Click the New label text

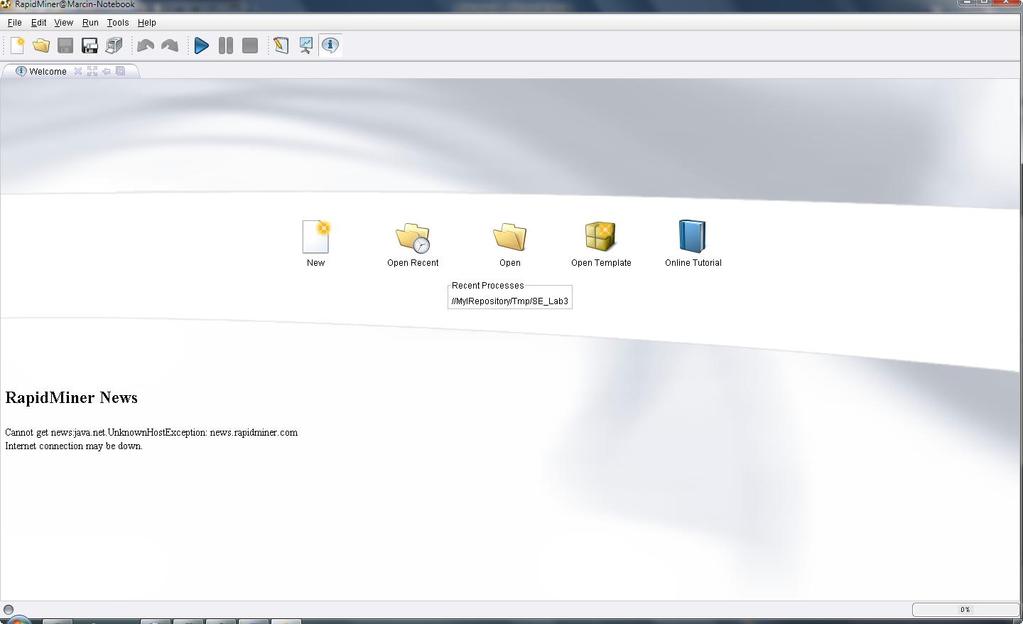[x=316, y=262]
